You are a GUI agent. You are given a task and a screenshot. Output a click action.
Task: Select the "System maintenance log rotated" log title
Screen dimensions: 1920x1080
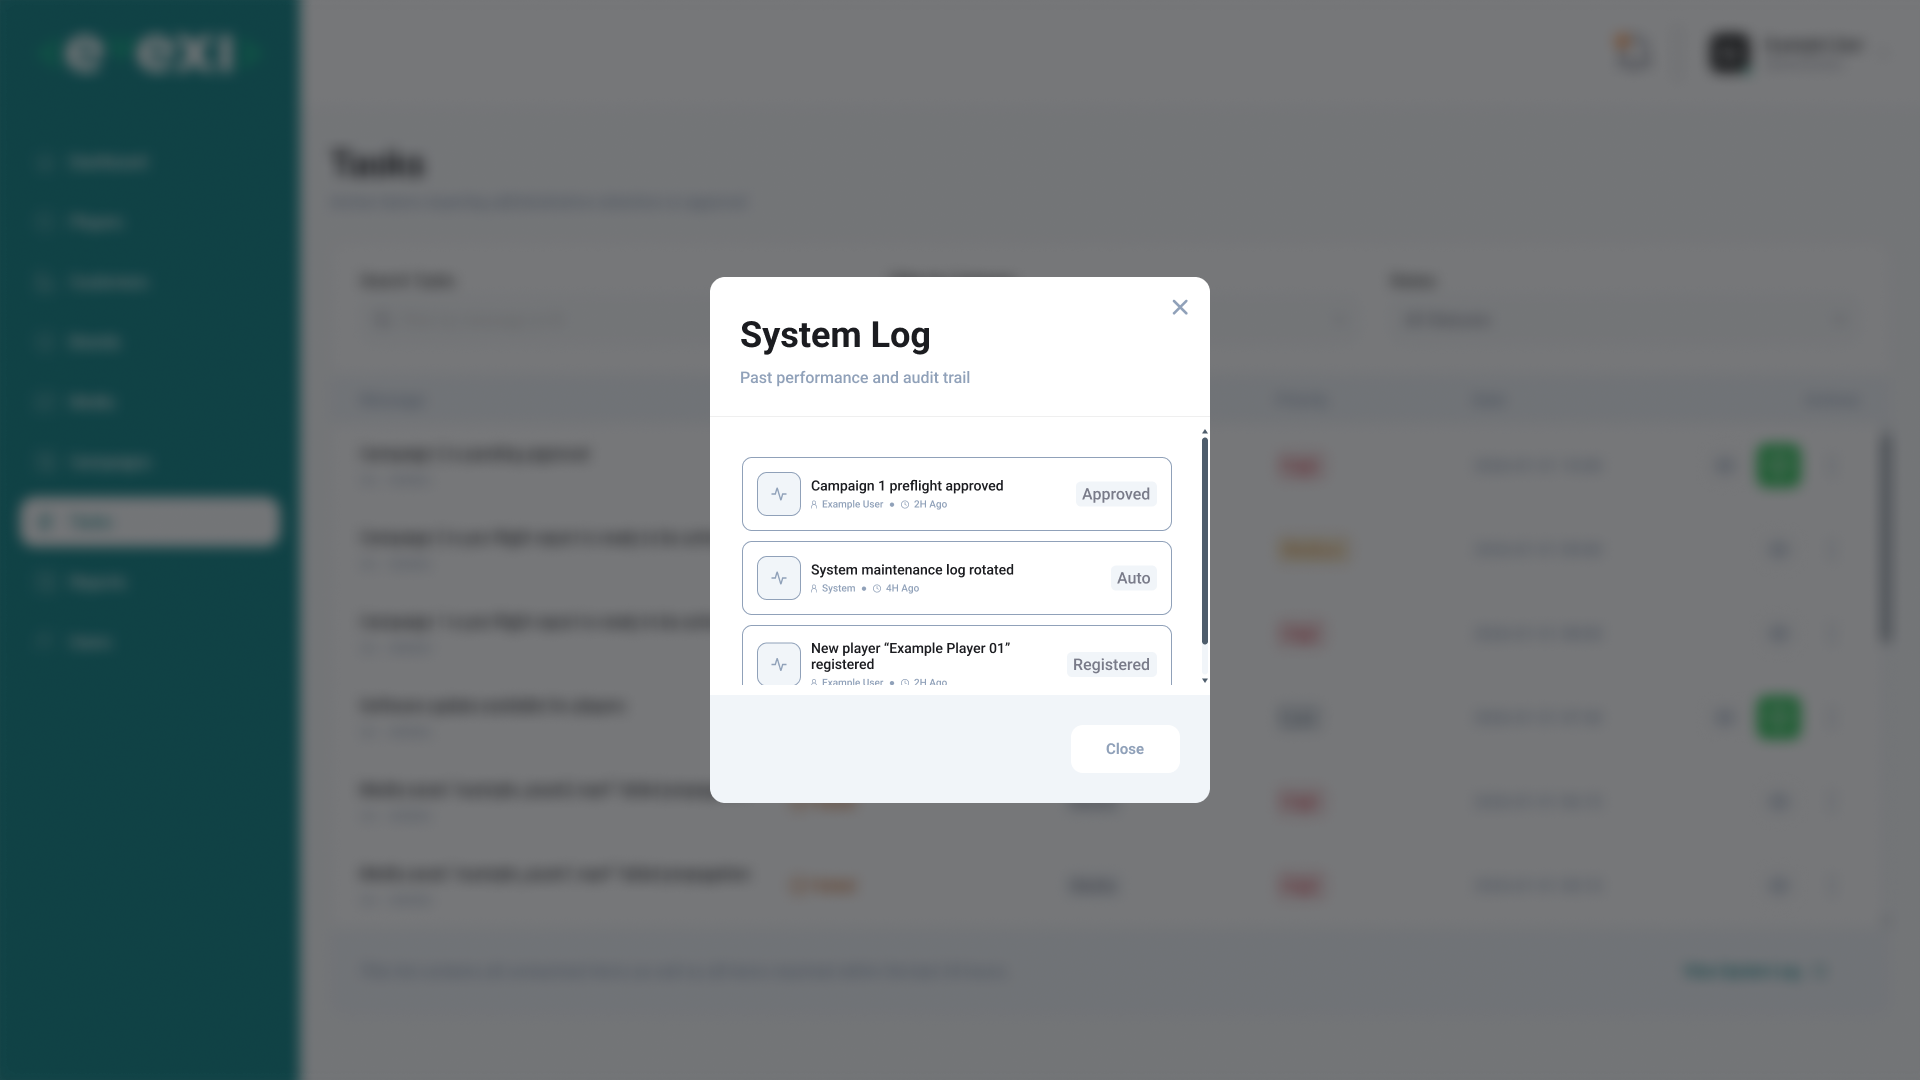coord(912,570)
